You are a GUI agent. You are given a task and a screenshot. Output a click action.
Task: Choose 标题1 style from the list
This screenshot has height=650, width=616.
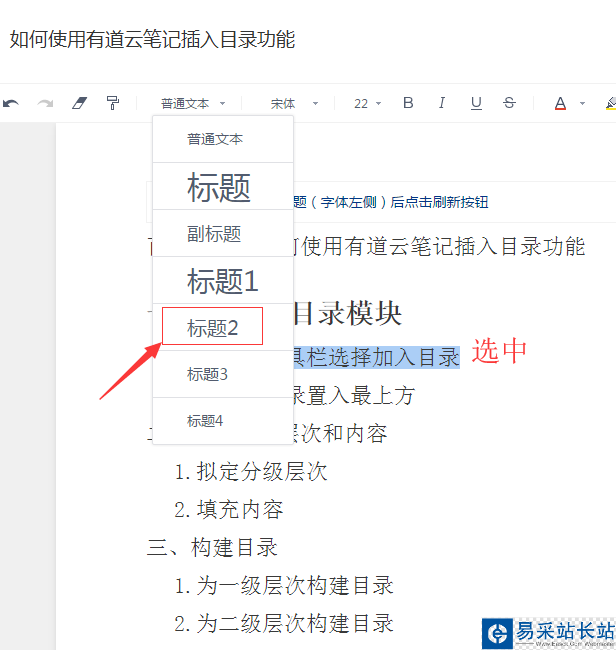click(x=223, y=280)
